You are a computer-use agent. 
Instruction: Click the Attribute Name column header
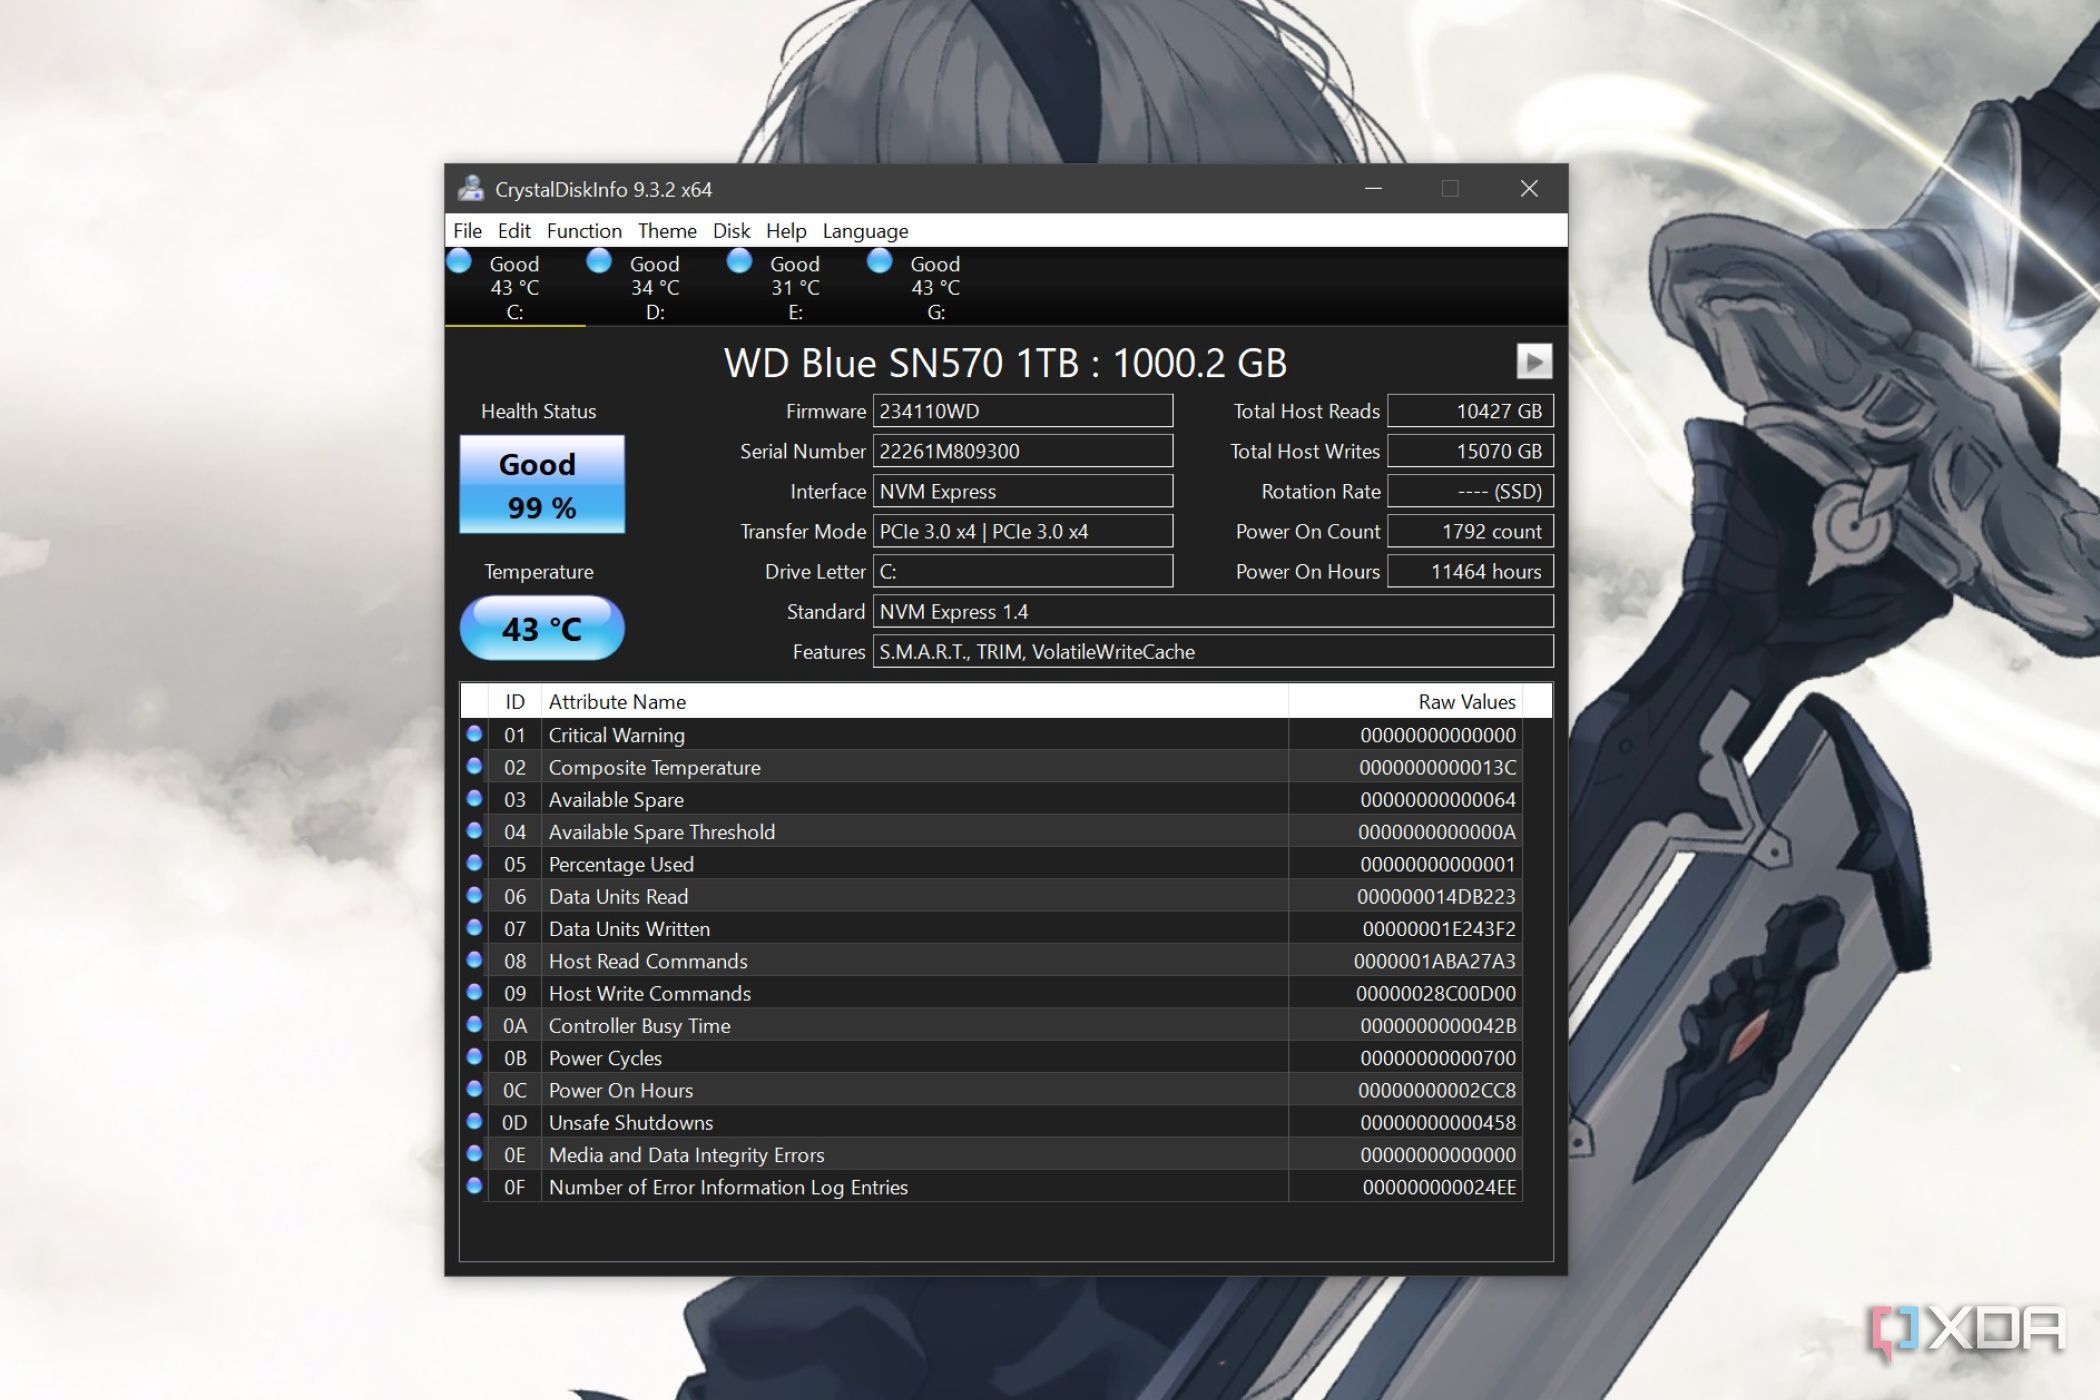(x=914, y=701)
